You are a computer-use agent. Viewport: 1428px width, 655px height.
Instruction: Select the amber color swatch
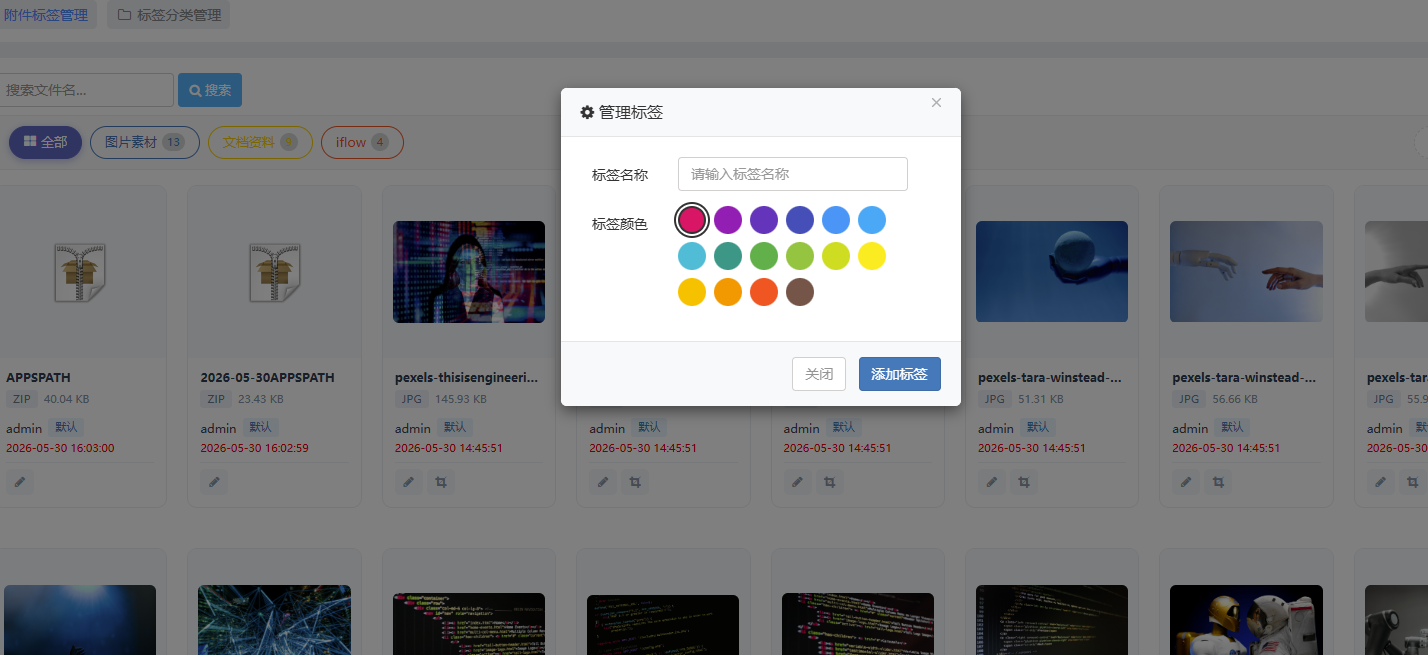click(692, 292)
